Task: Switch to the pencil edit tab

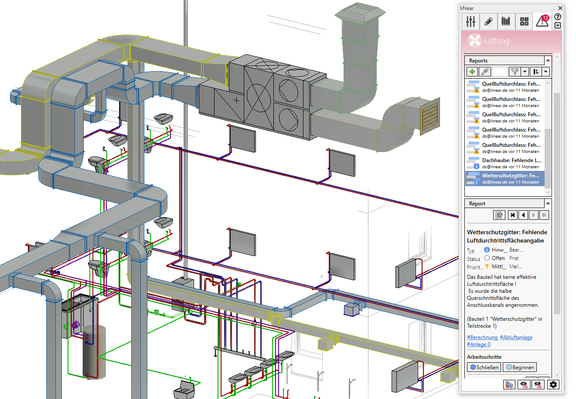Action: (488, 21)
